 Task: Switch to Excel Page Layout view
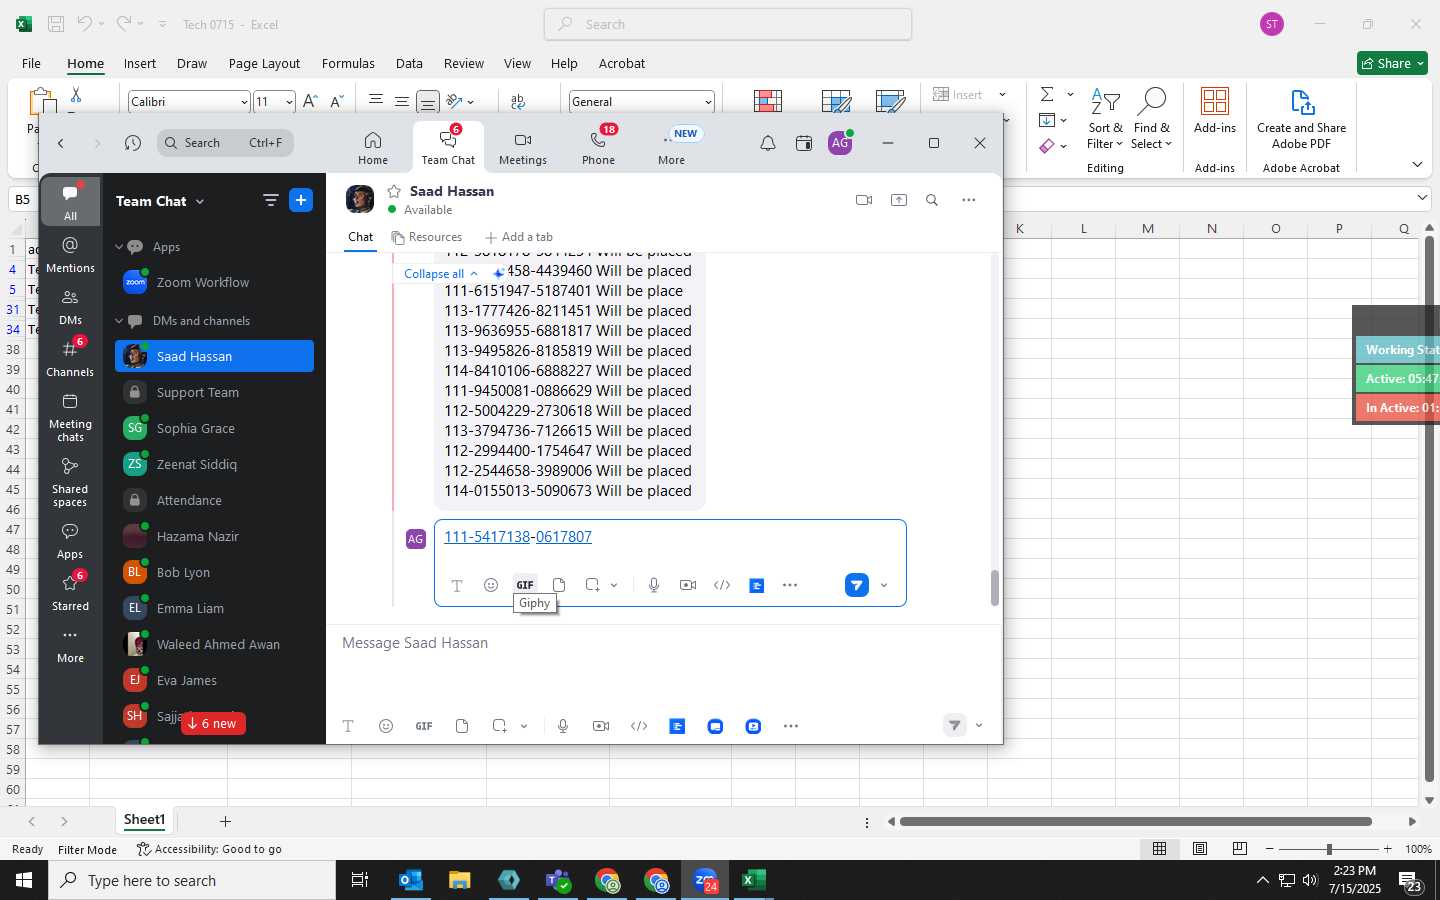point(1199,849)
